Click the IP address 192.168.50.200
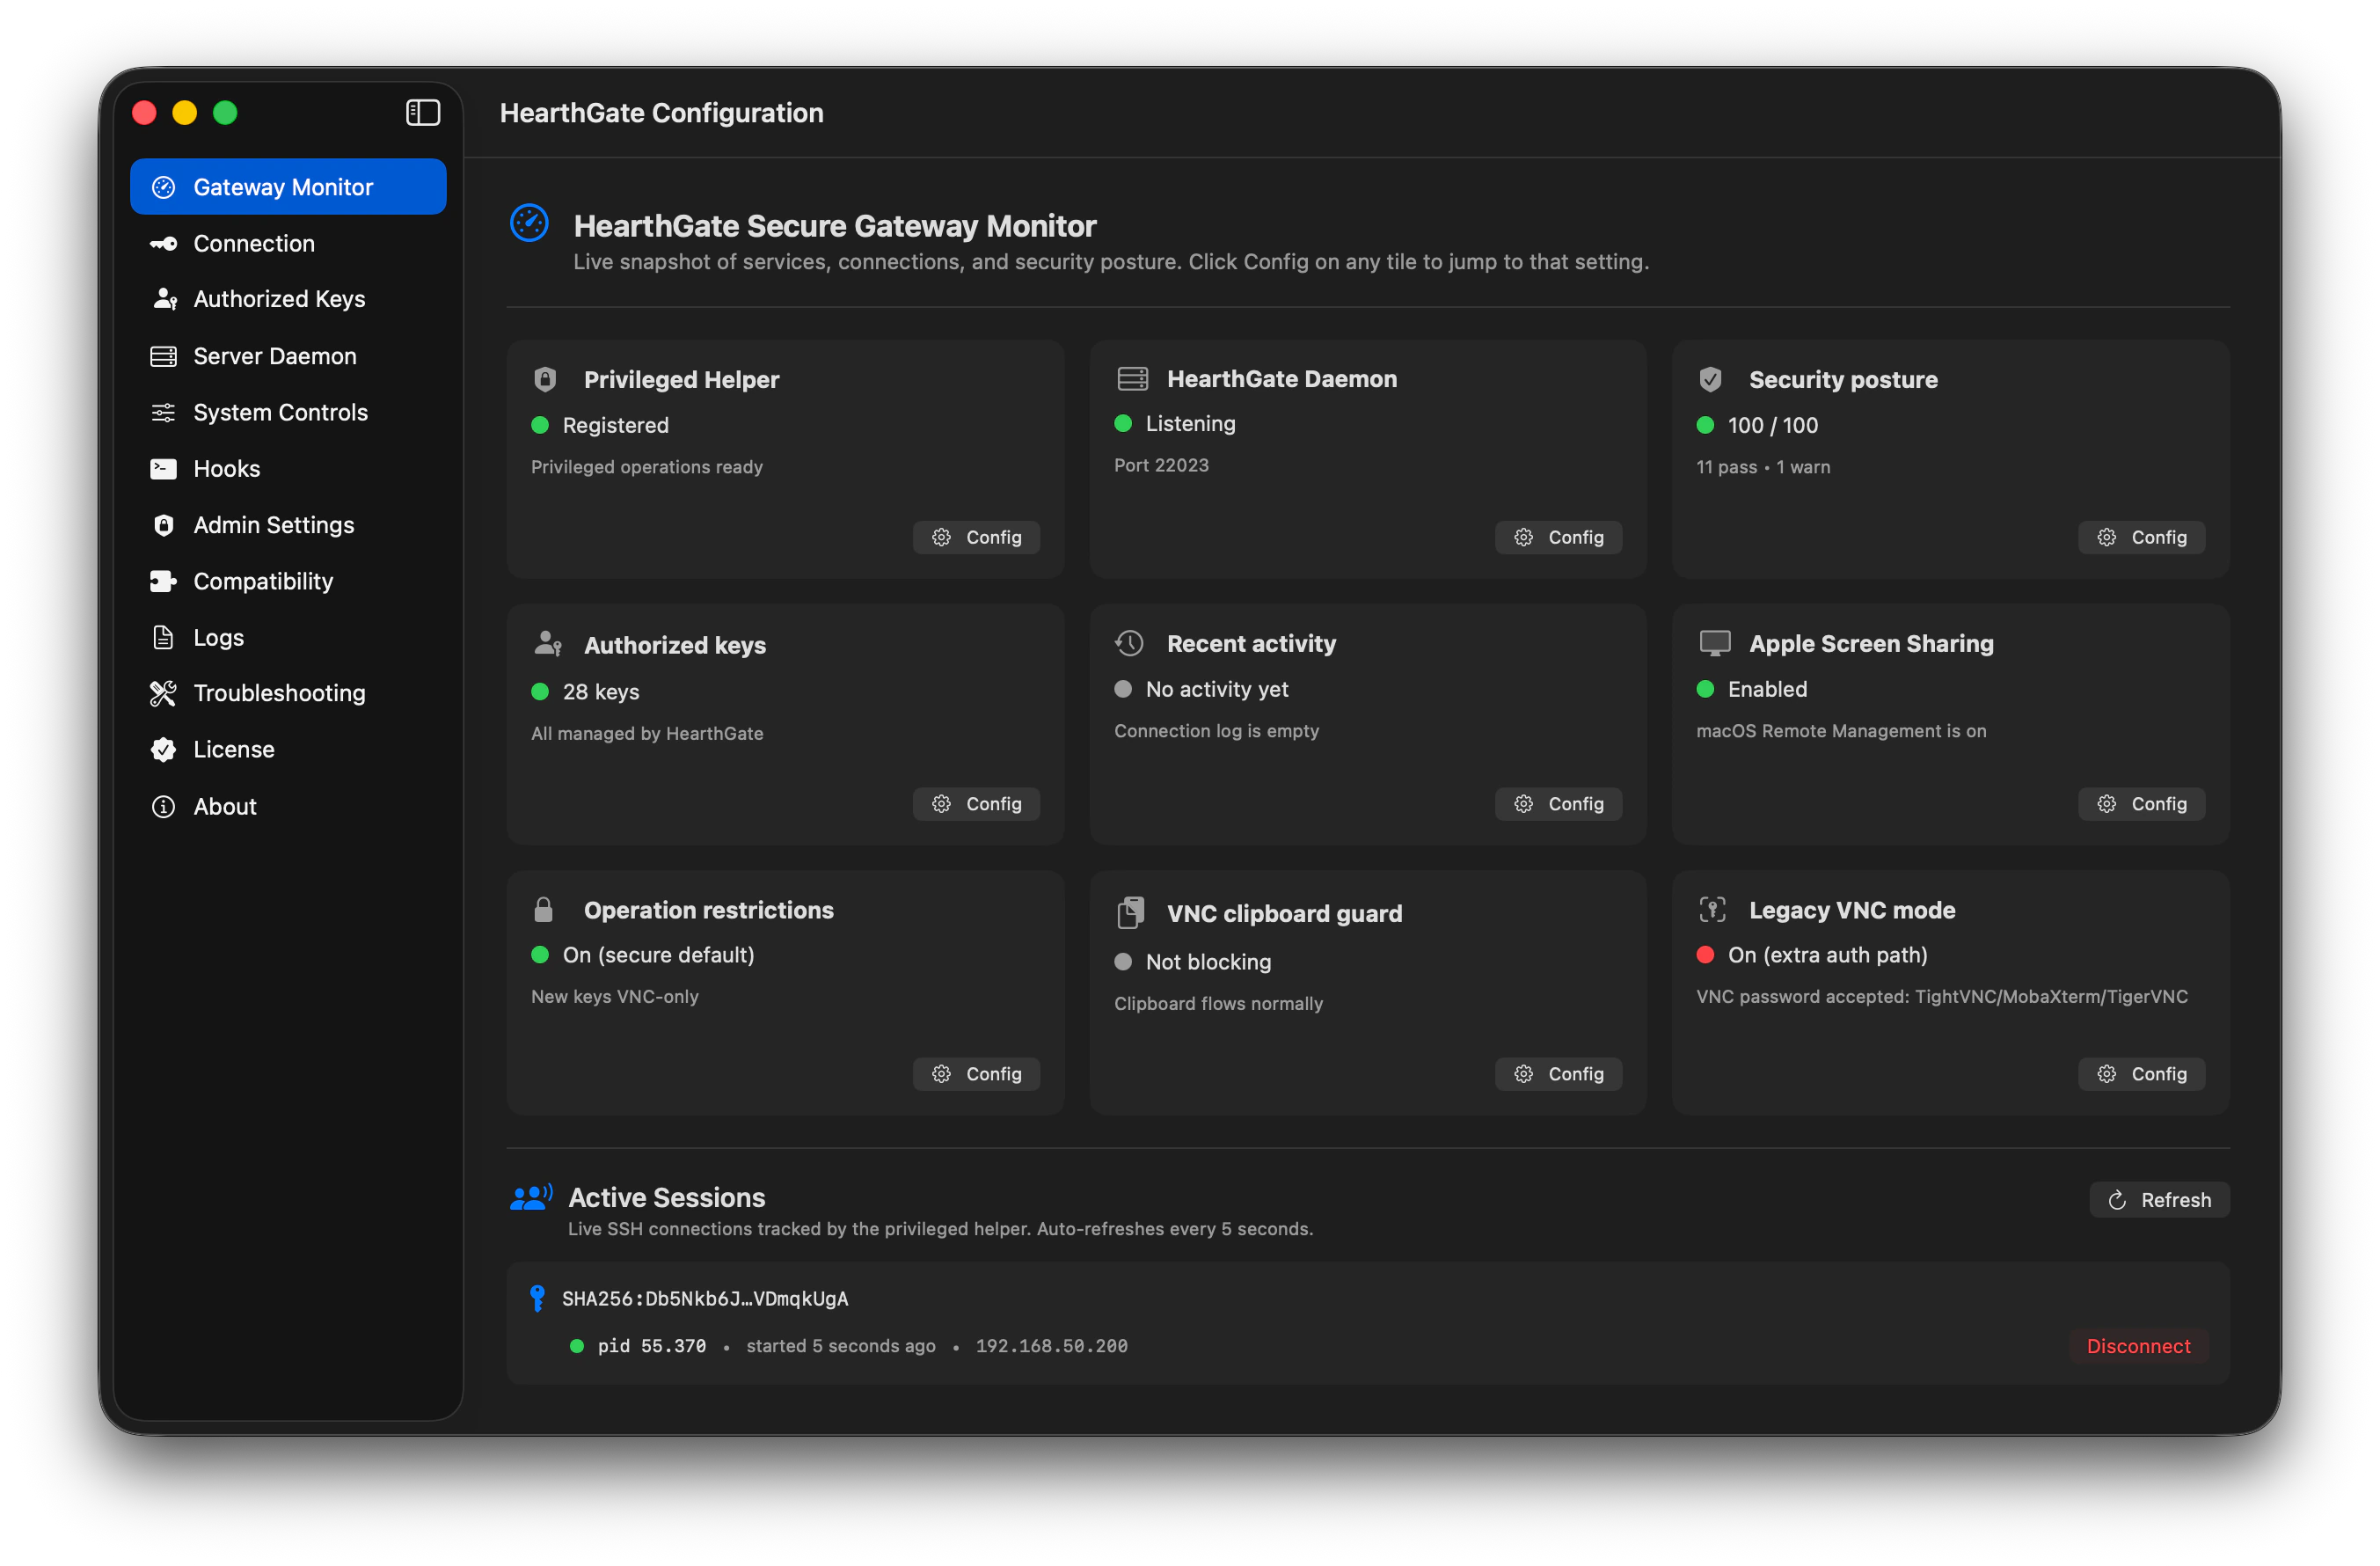Viewport: 2380px width, 1566px height. point(1051,1346)
